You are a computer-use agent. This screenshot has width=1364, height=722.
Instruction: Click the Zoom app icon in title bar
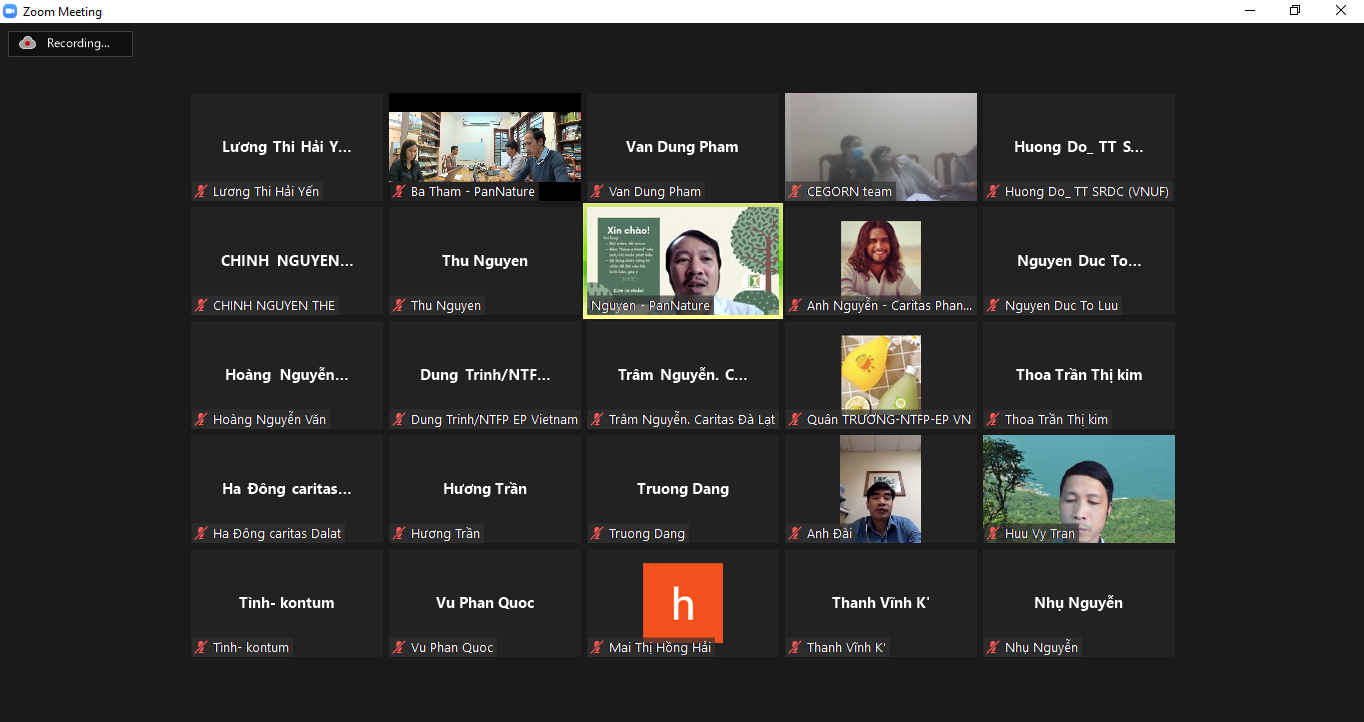click(11, 12)
